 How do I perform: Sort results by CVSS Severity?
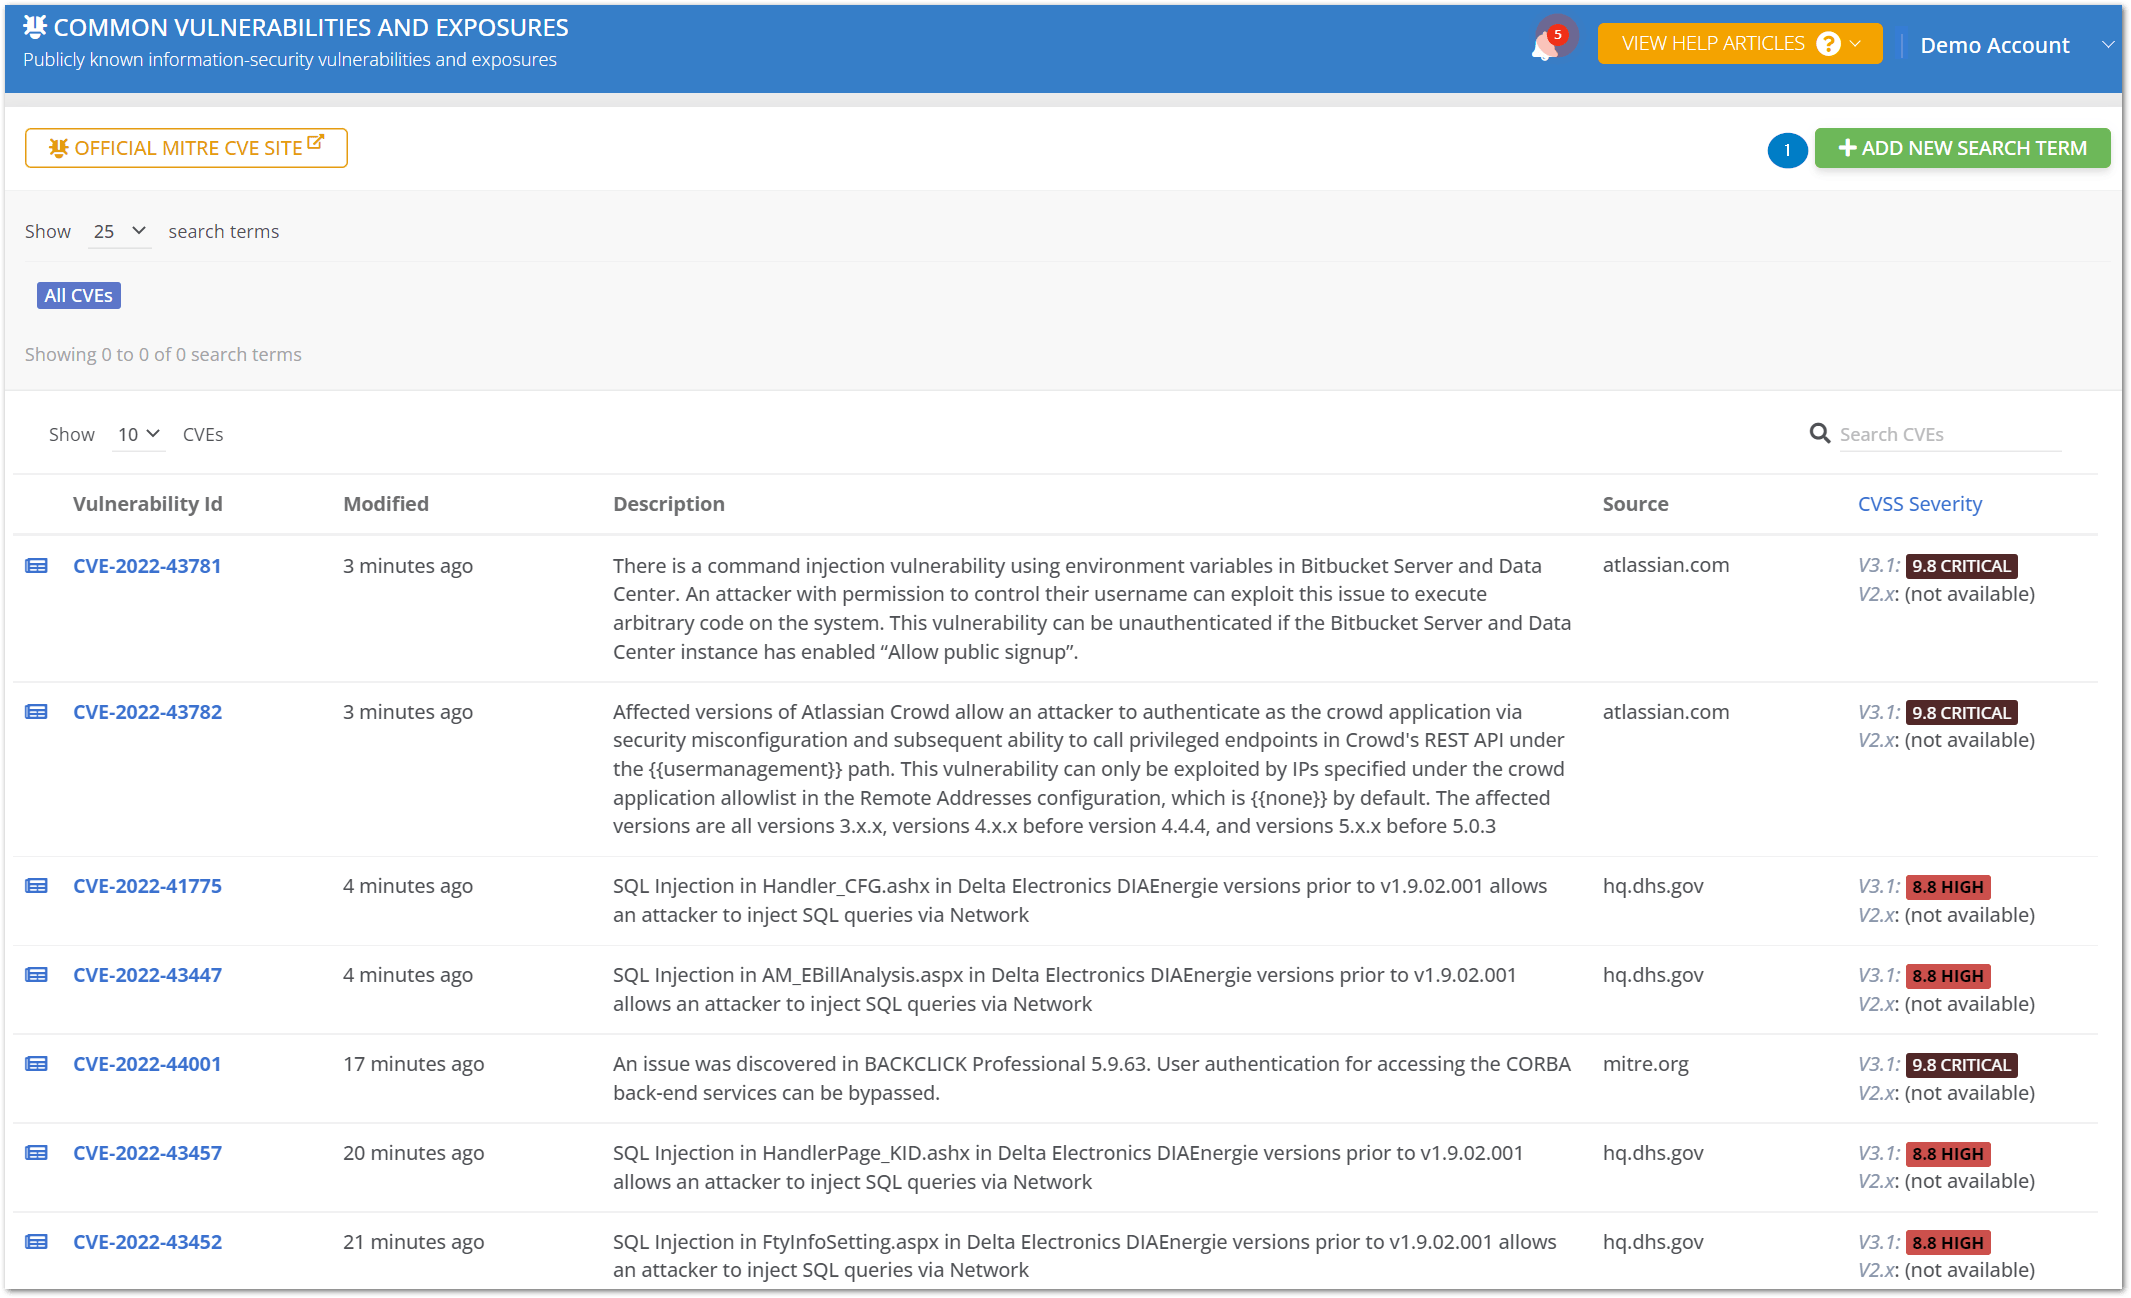pyautogui.click(x=1920, y=503)
